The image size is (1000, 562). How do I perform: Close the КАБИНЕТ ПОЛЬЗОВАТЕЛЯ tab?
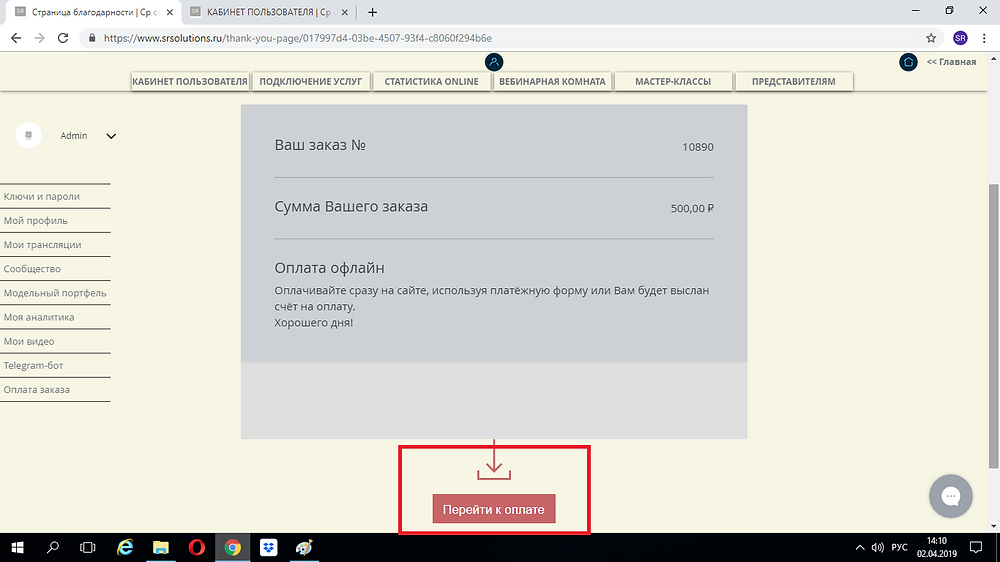(x=344, y=12)
